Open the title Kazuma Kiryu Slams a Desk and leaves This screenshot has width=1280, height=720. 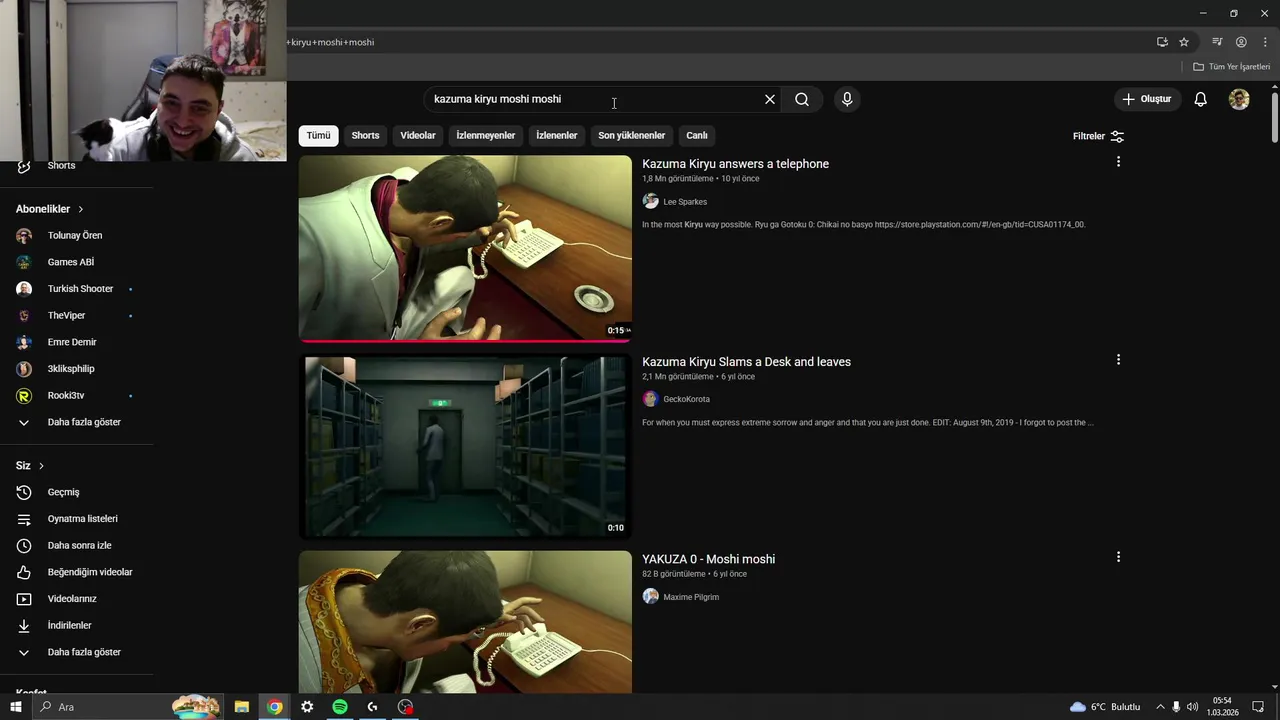pos(746,362)
